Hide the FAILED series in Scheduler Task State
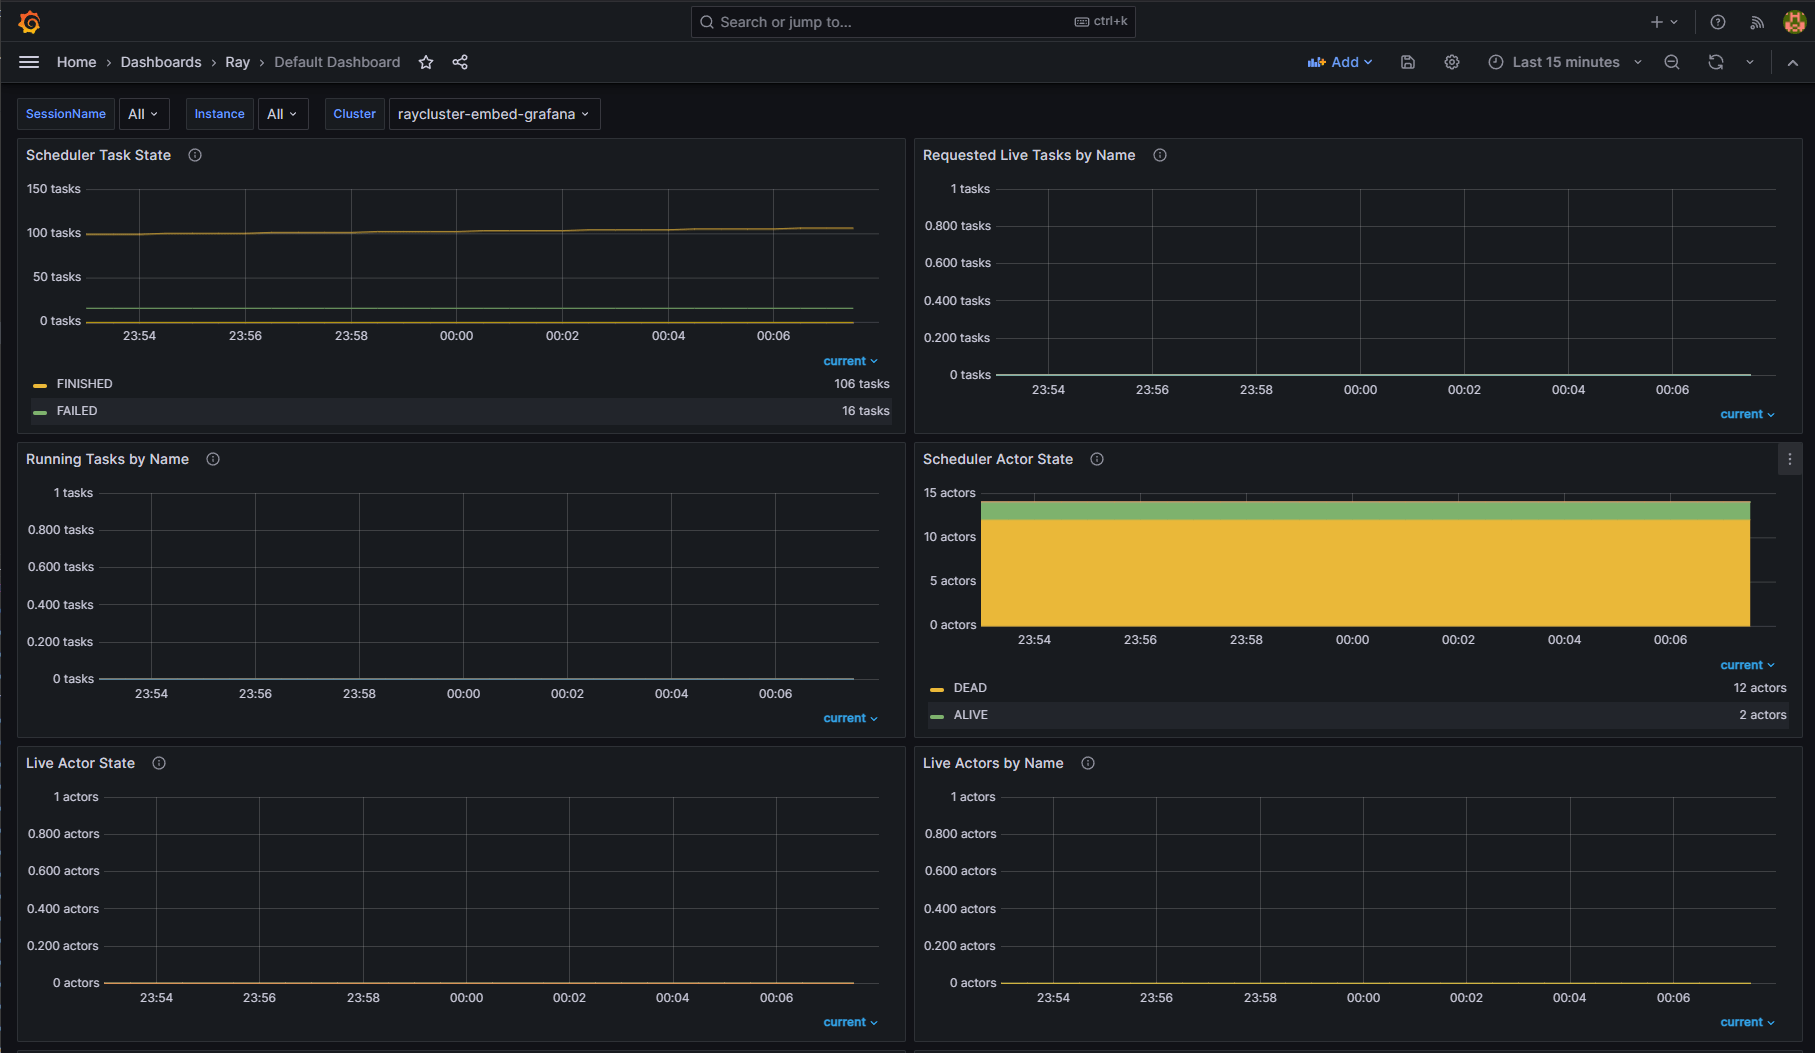Image resolution: width=1815 pixels, height=1053 pixels. (76, 410)
